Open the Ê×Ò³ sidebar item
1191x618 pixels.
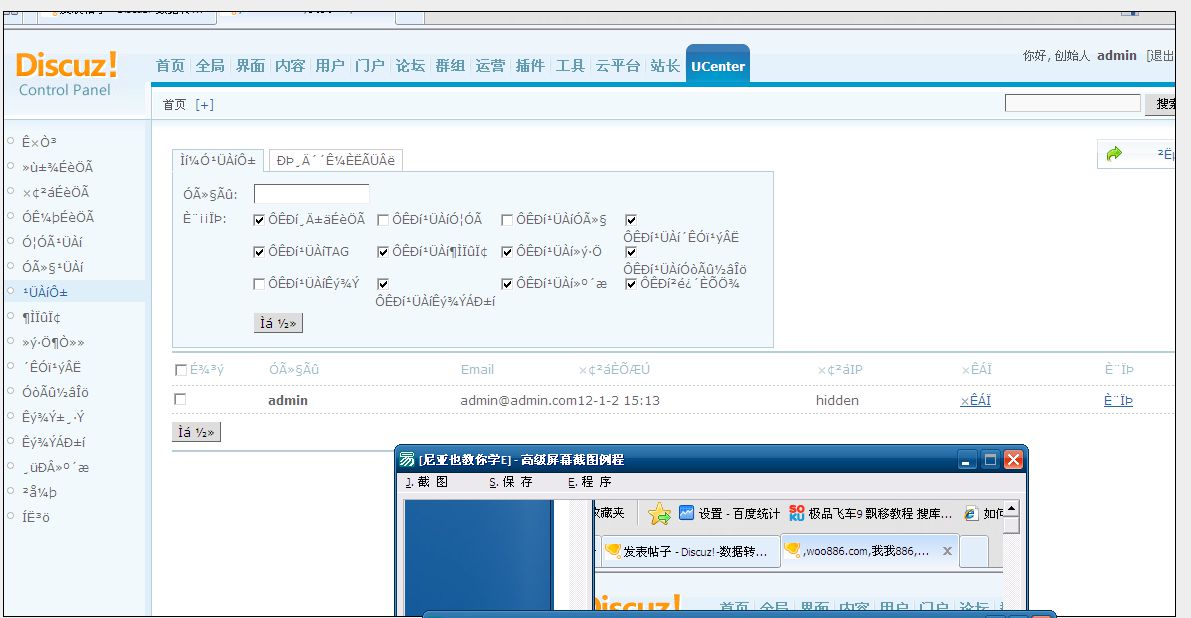click(39, 142)
